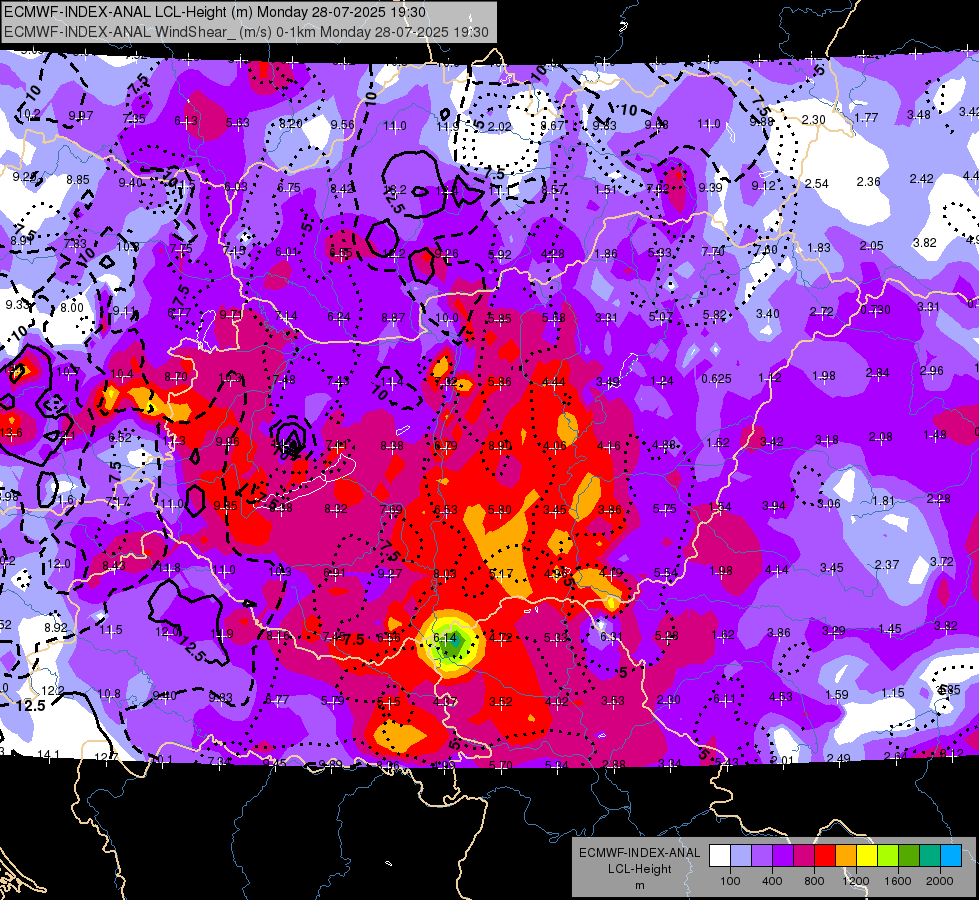The image size is (979, 900).
Task: Select the vivid purple swatch above 400
Action: point(783,856)
